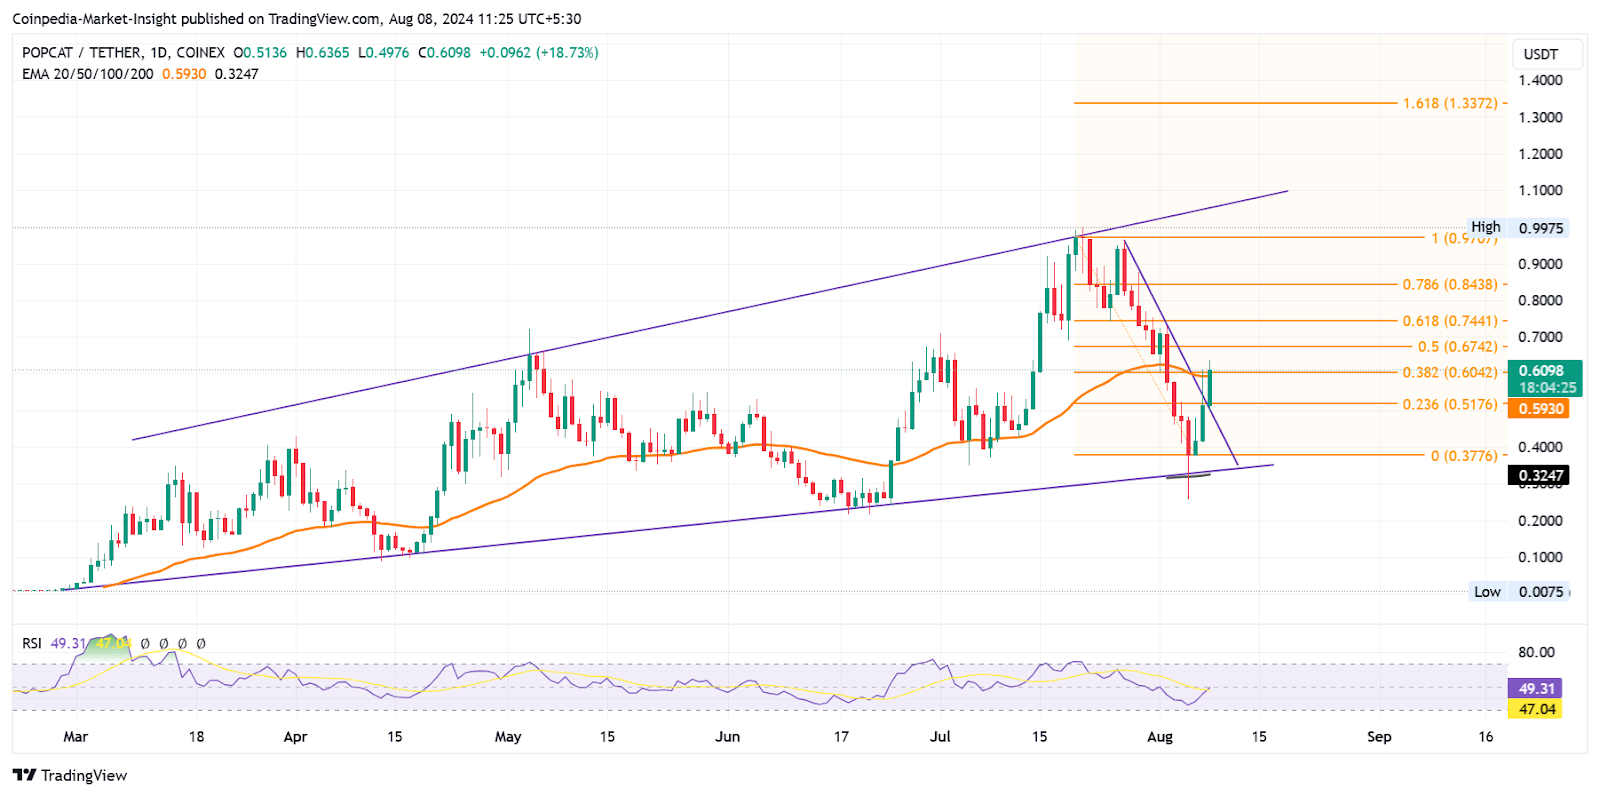Click the publisher header text at top
The height and width of the screenshot is (796, 1600).
coord(297,19)
